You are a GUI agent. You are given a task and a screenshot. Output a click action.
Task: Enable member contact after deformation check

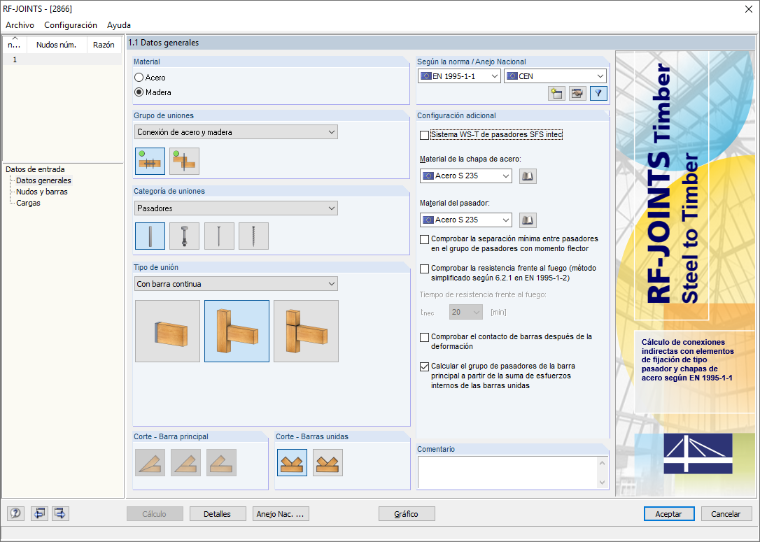[425, 337]
